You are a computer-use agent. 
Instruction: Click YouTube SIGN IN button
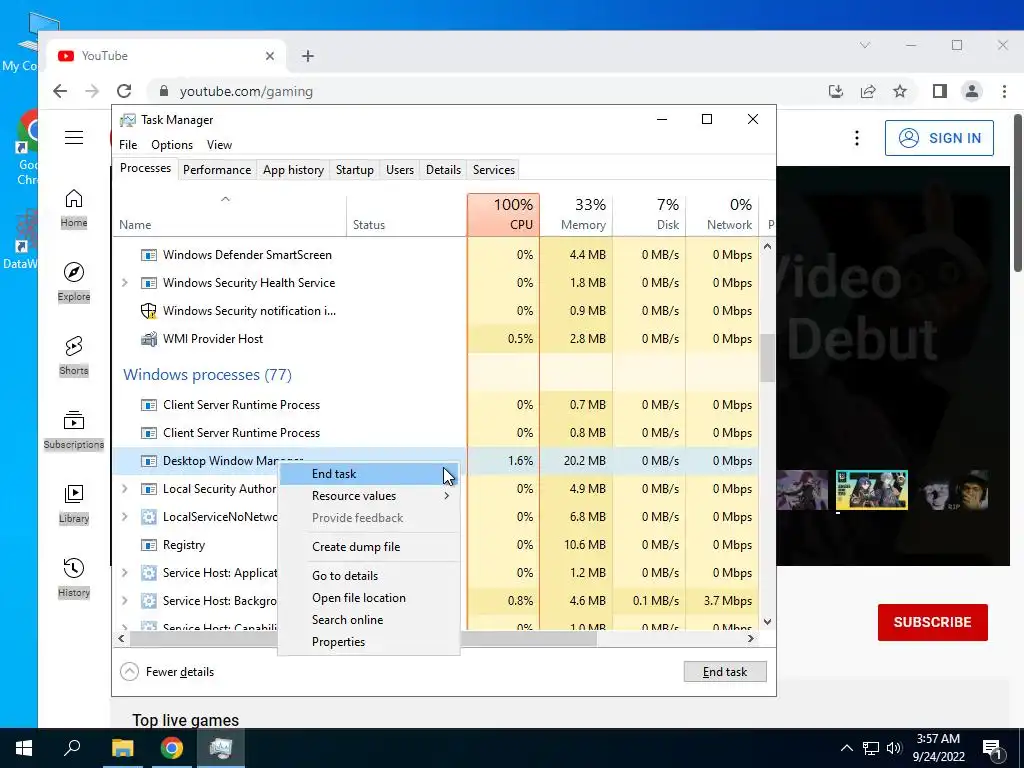(939, 138)
